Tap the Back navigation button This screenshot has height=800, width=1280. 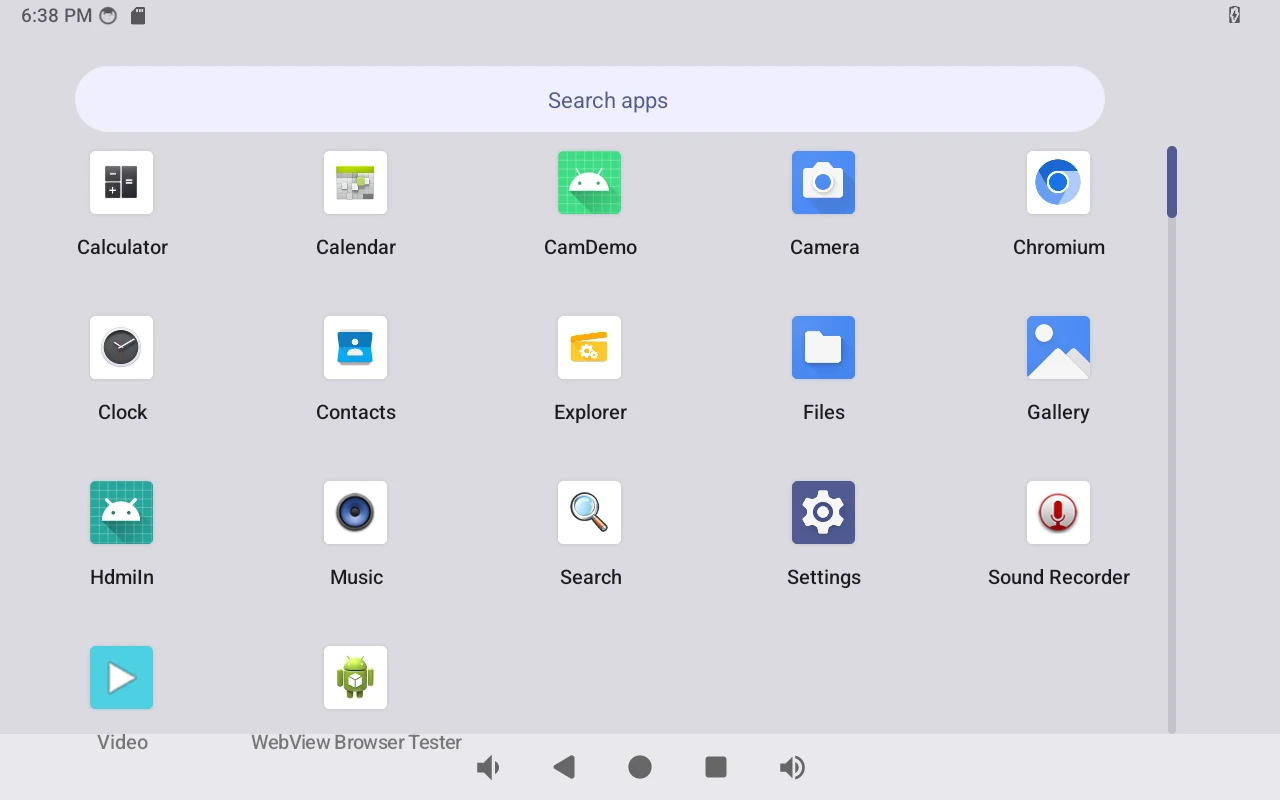[x=564, y=767]
